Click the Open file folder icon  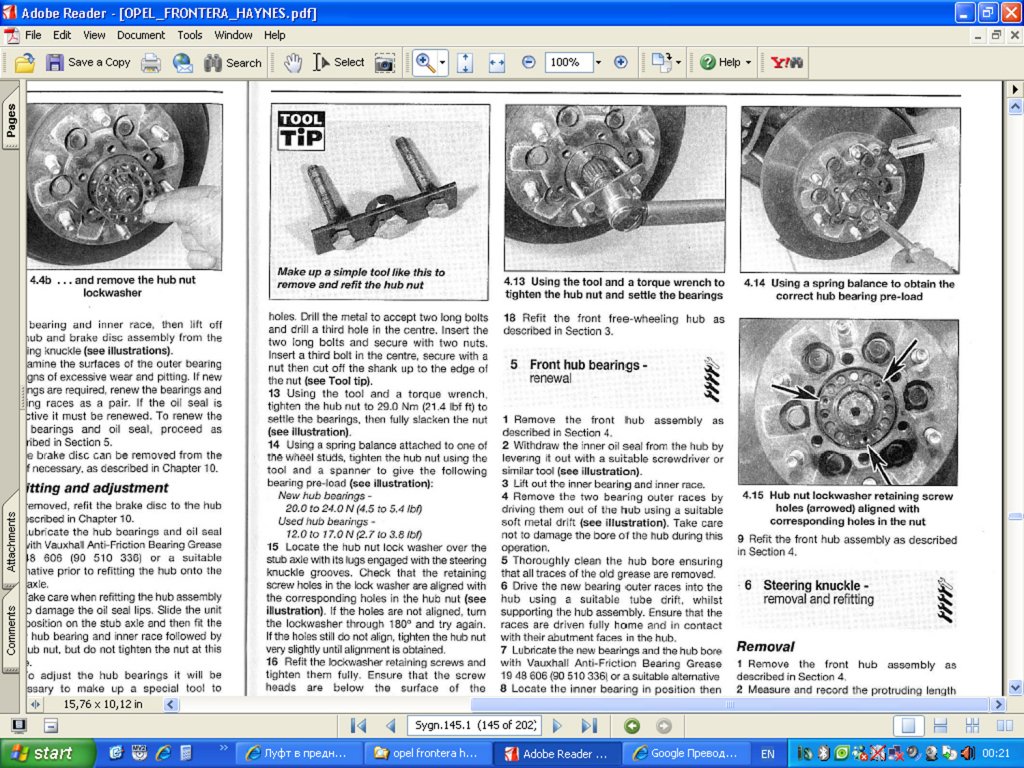(24, 63)
